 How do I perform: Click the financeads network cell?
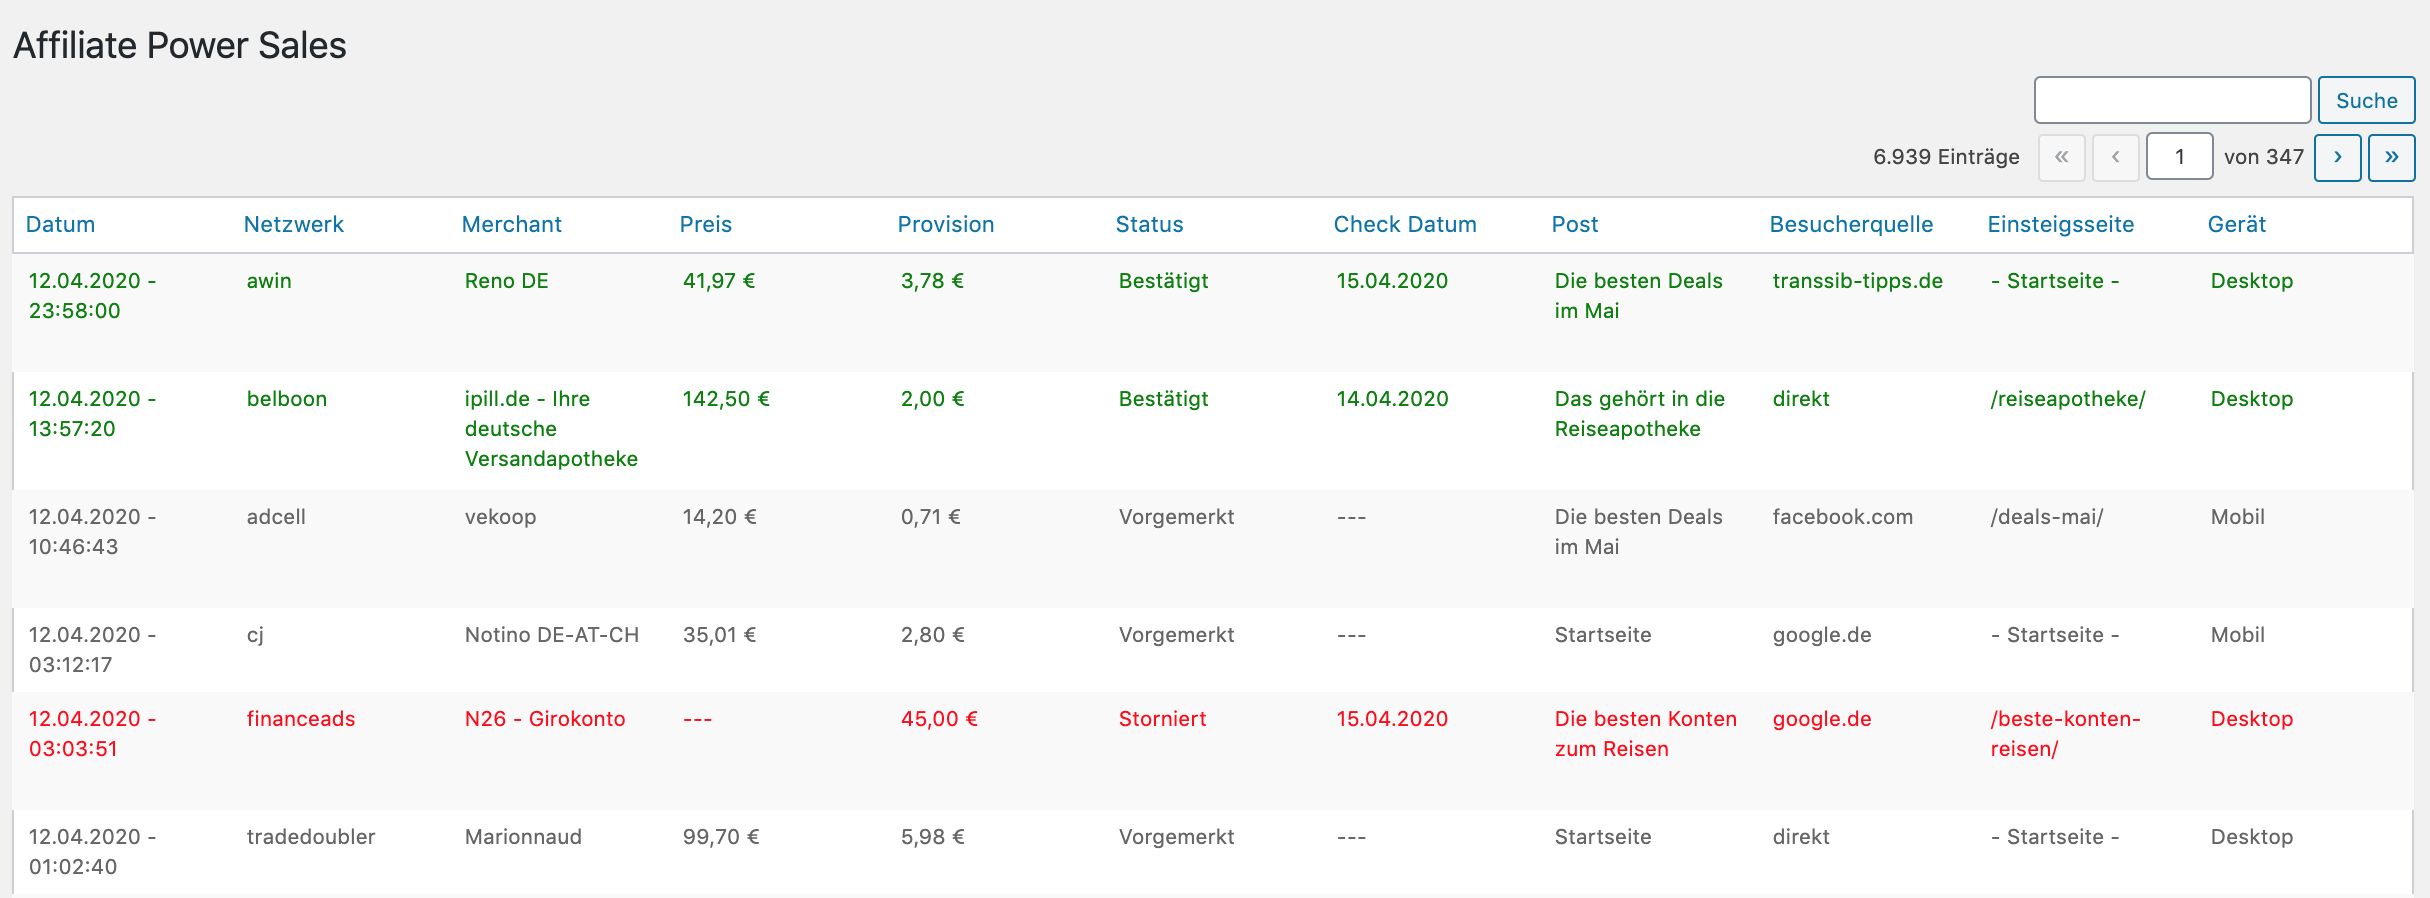(301, 719)
